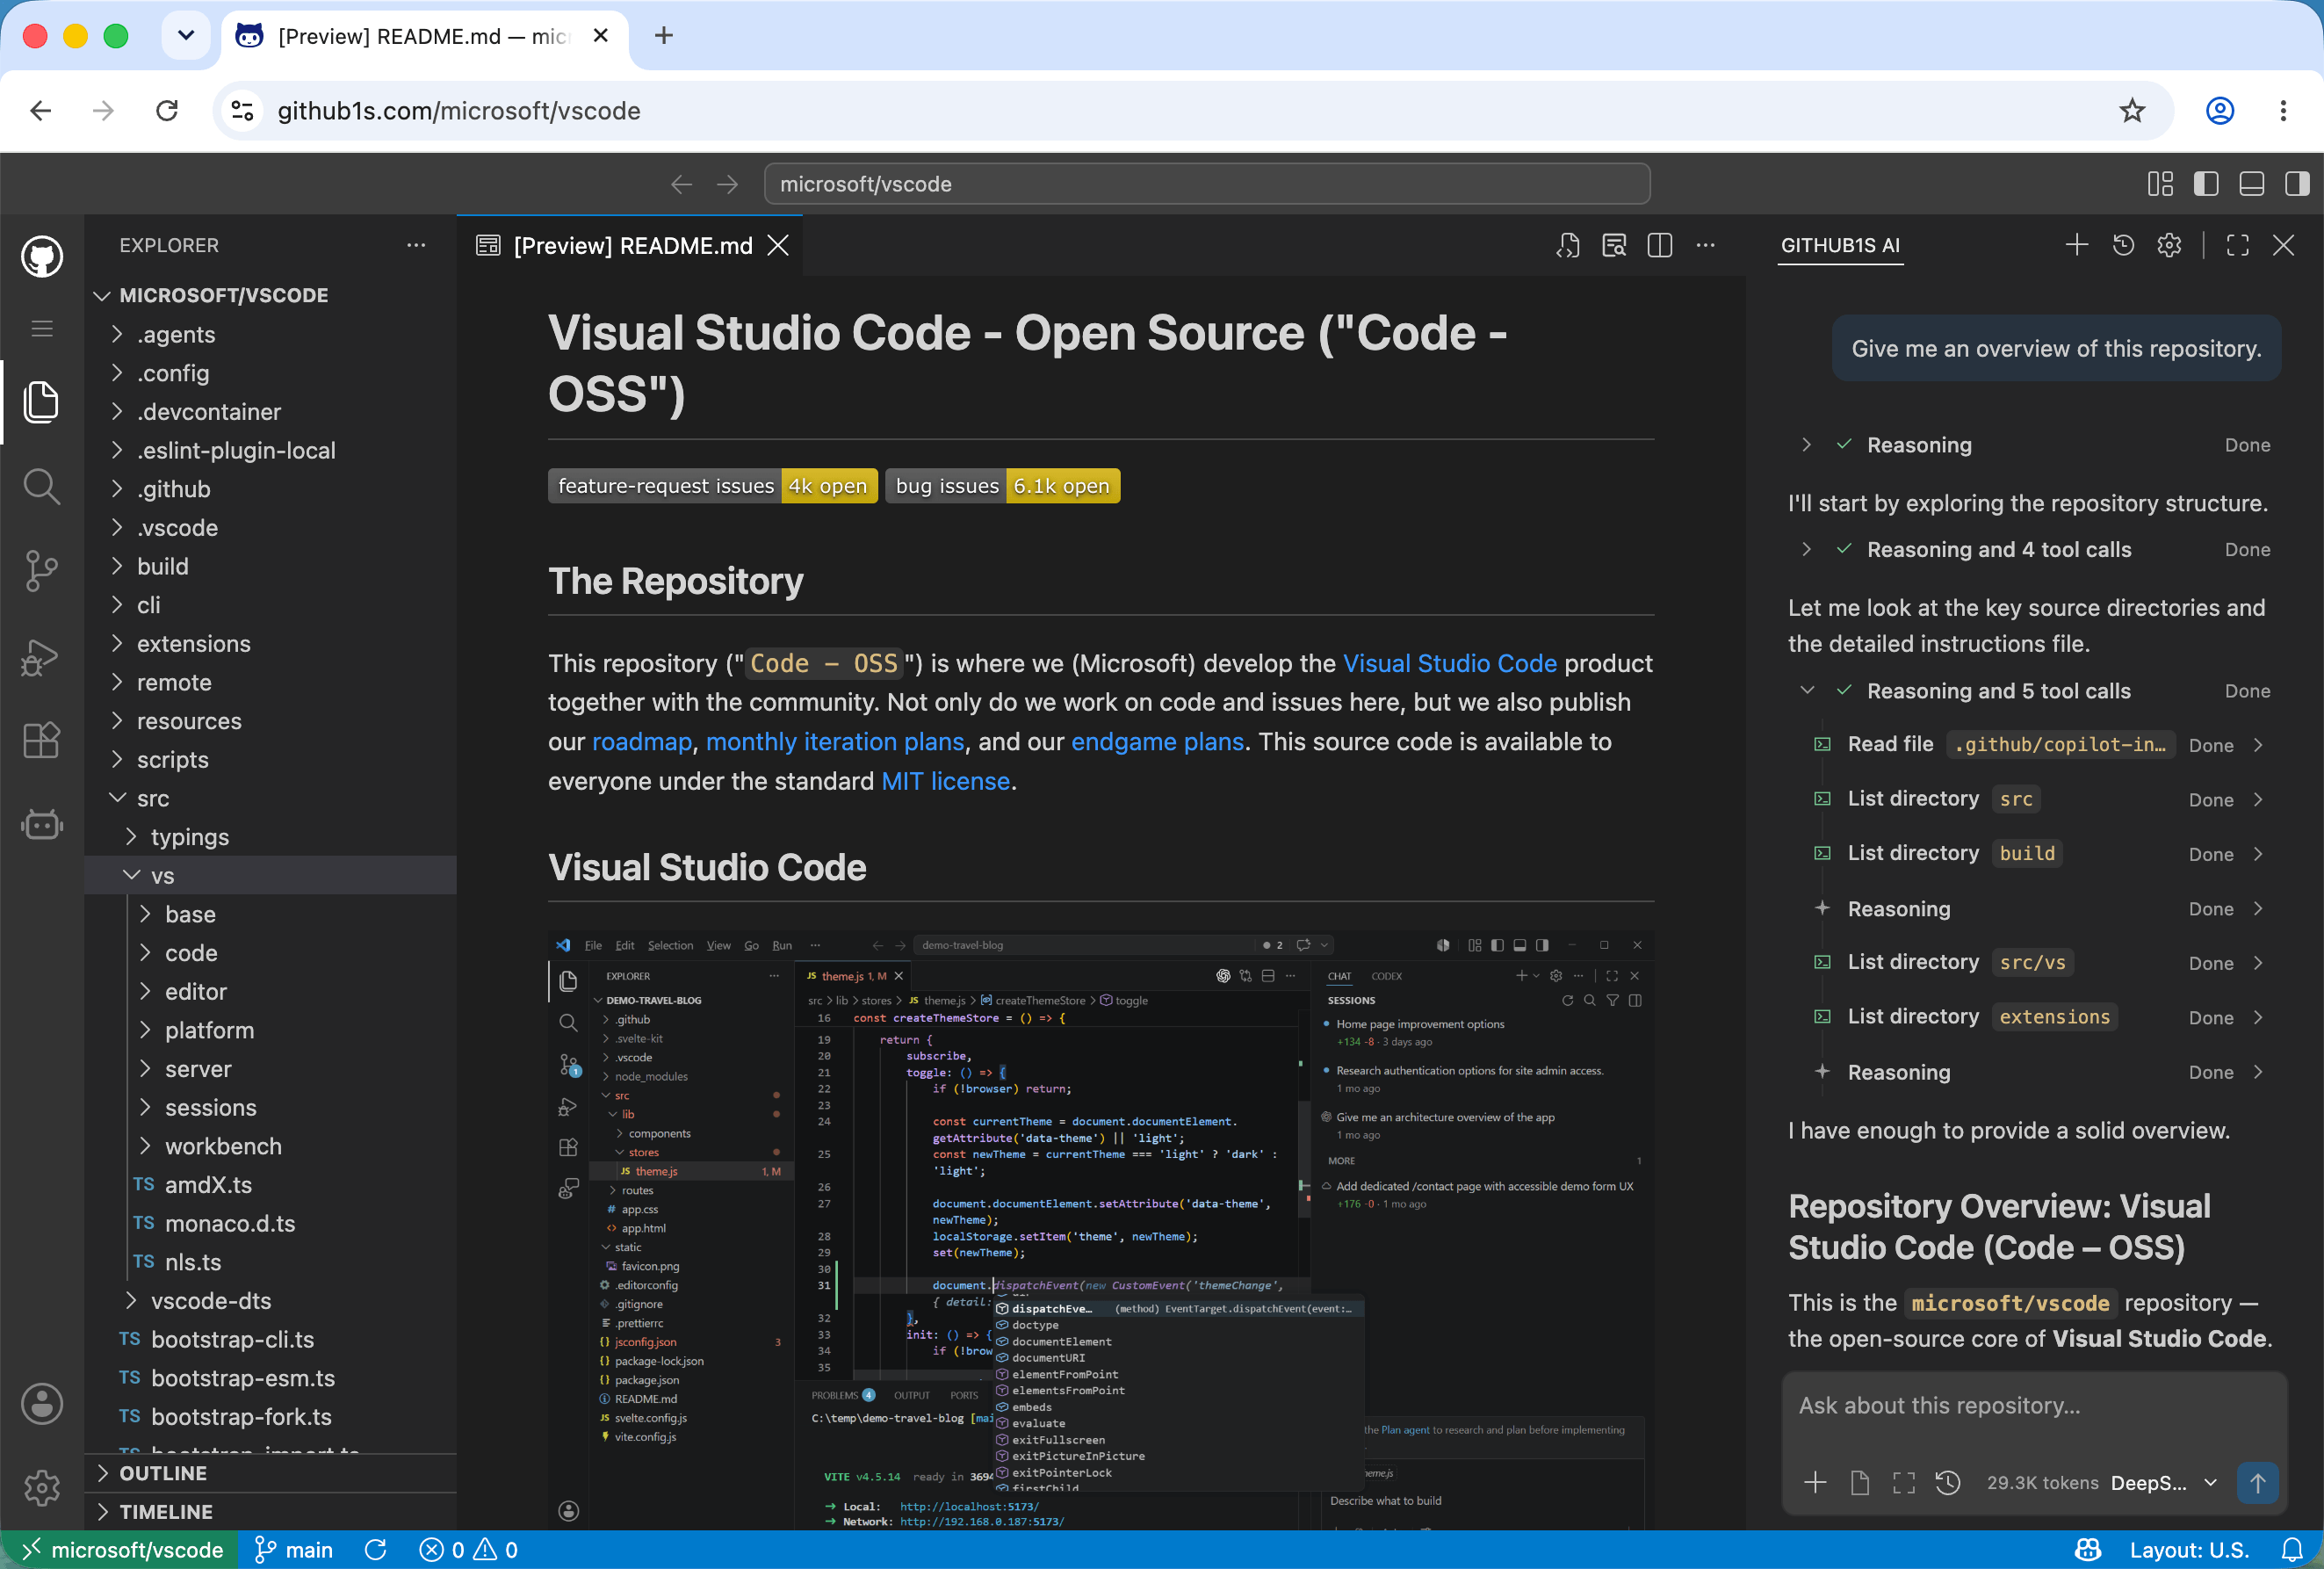2324x1569 pixels.
Task: Open the GitHub1s AI robot view
Action: 42,825
